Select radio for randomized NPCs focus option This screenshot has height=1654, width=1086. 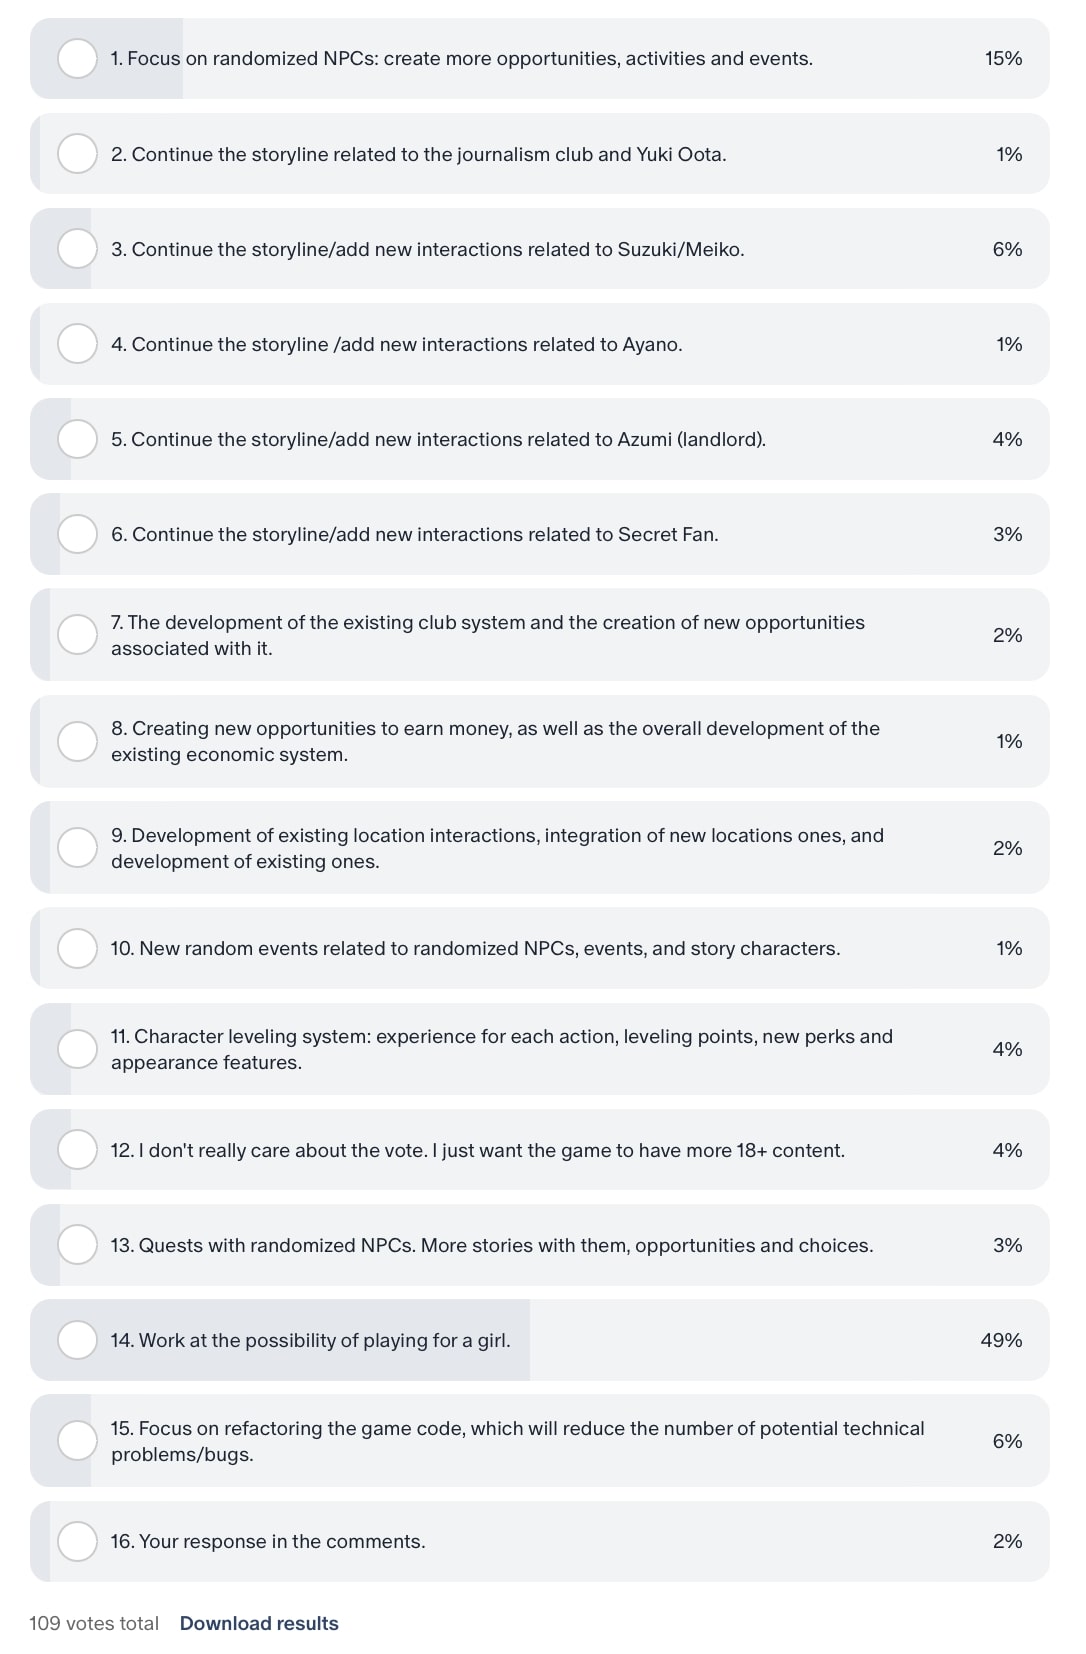[77, 59]
